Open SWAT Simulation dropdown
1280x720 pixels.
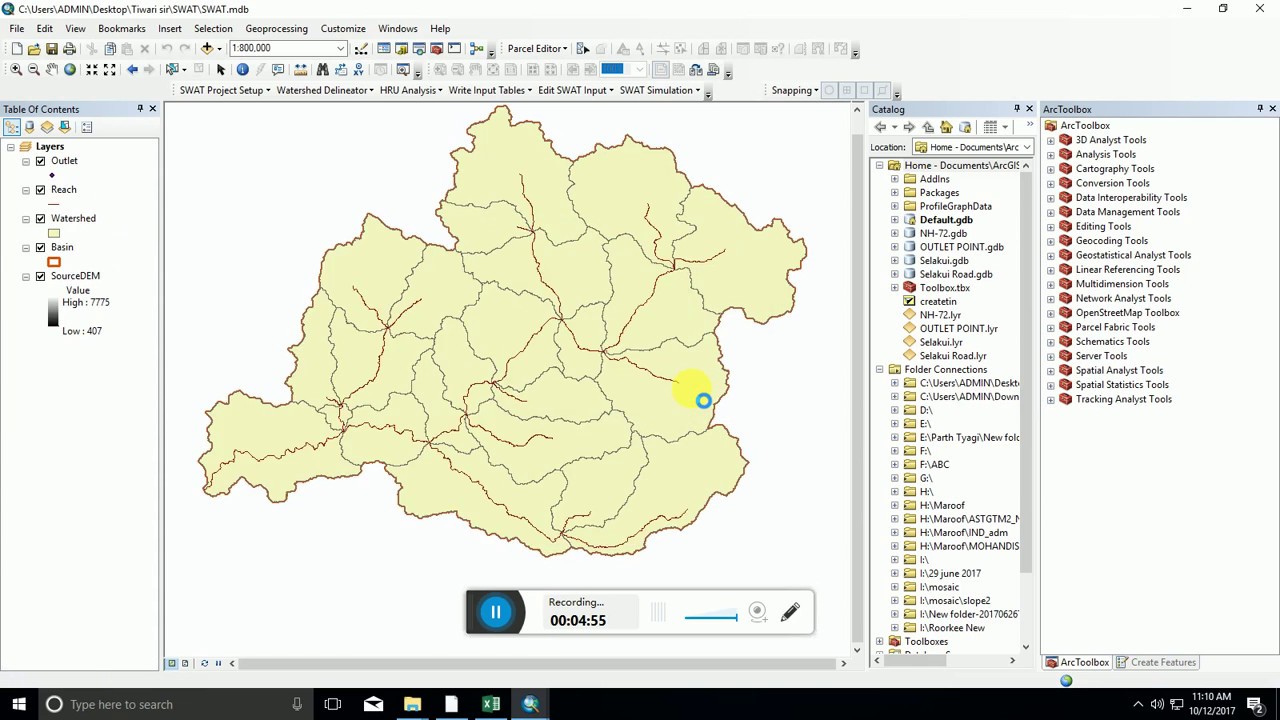(660, 90)
